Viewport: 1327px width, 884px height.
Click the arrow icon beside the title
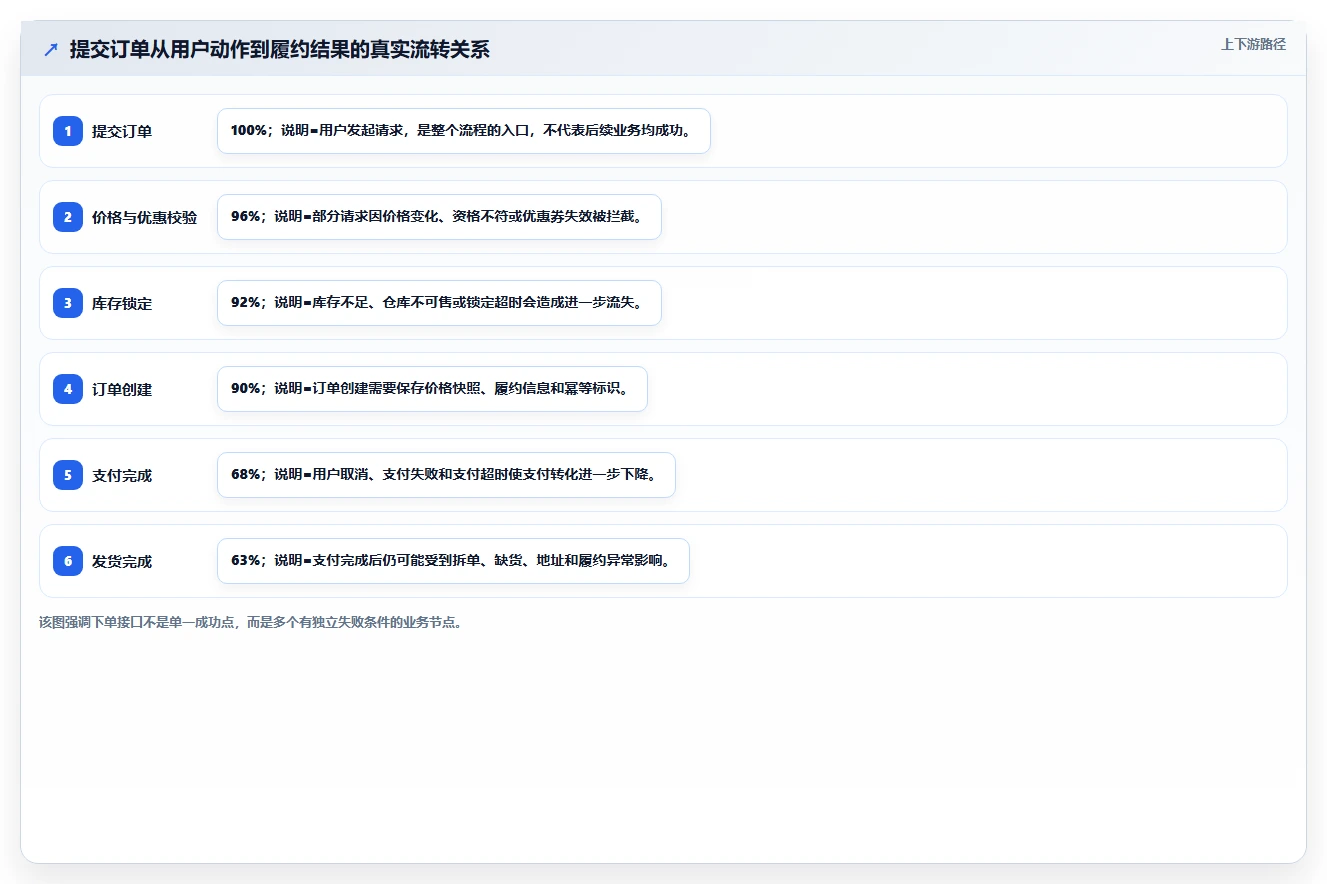coord(51,49)
